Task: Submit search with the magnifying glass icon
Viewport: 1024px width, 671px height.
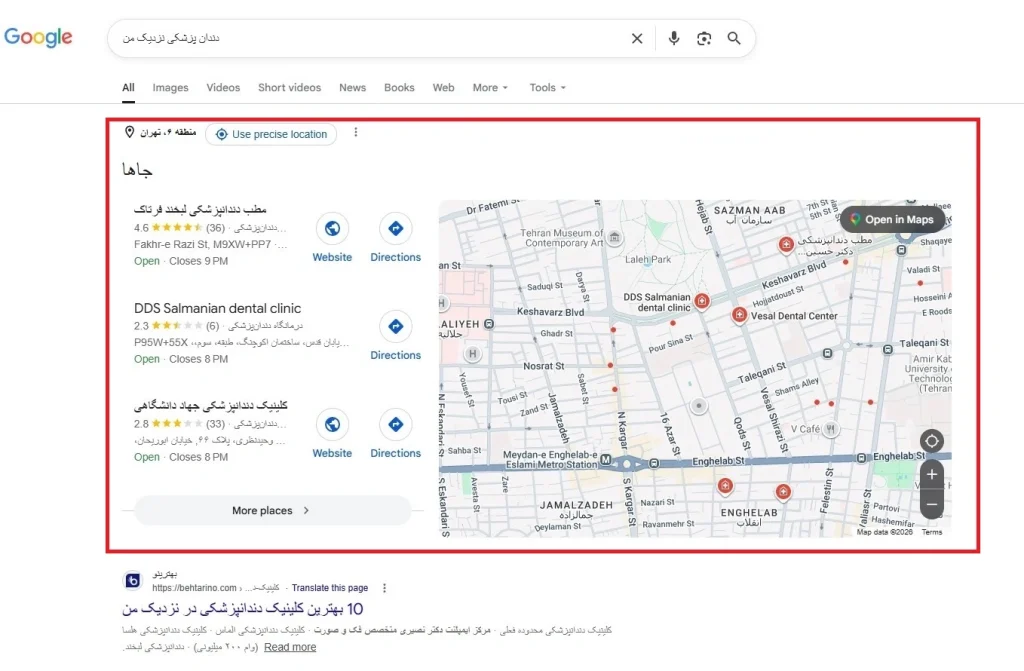Action: tap(733, 39)
